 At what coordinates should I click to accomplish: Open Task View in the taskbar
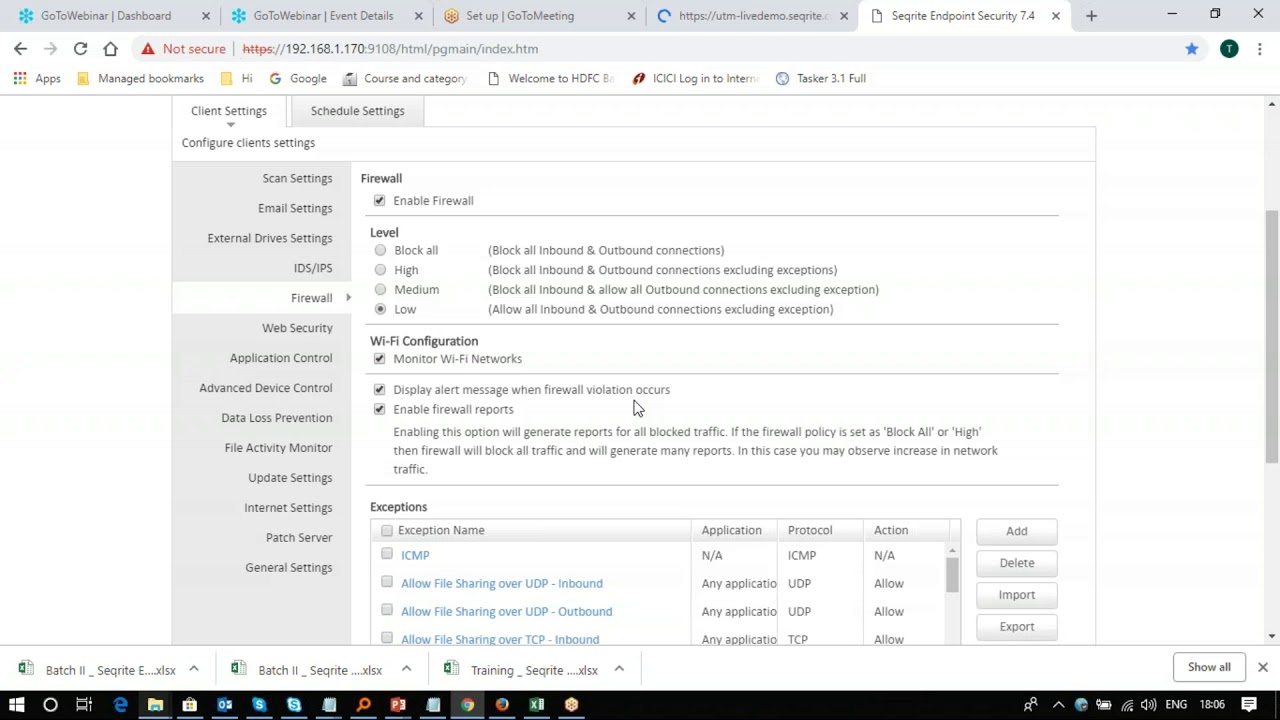click(84, 705)
